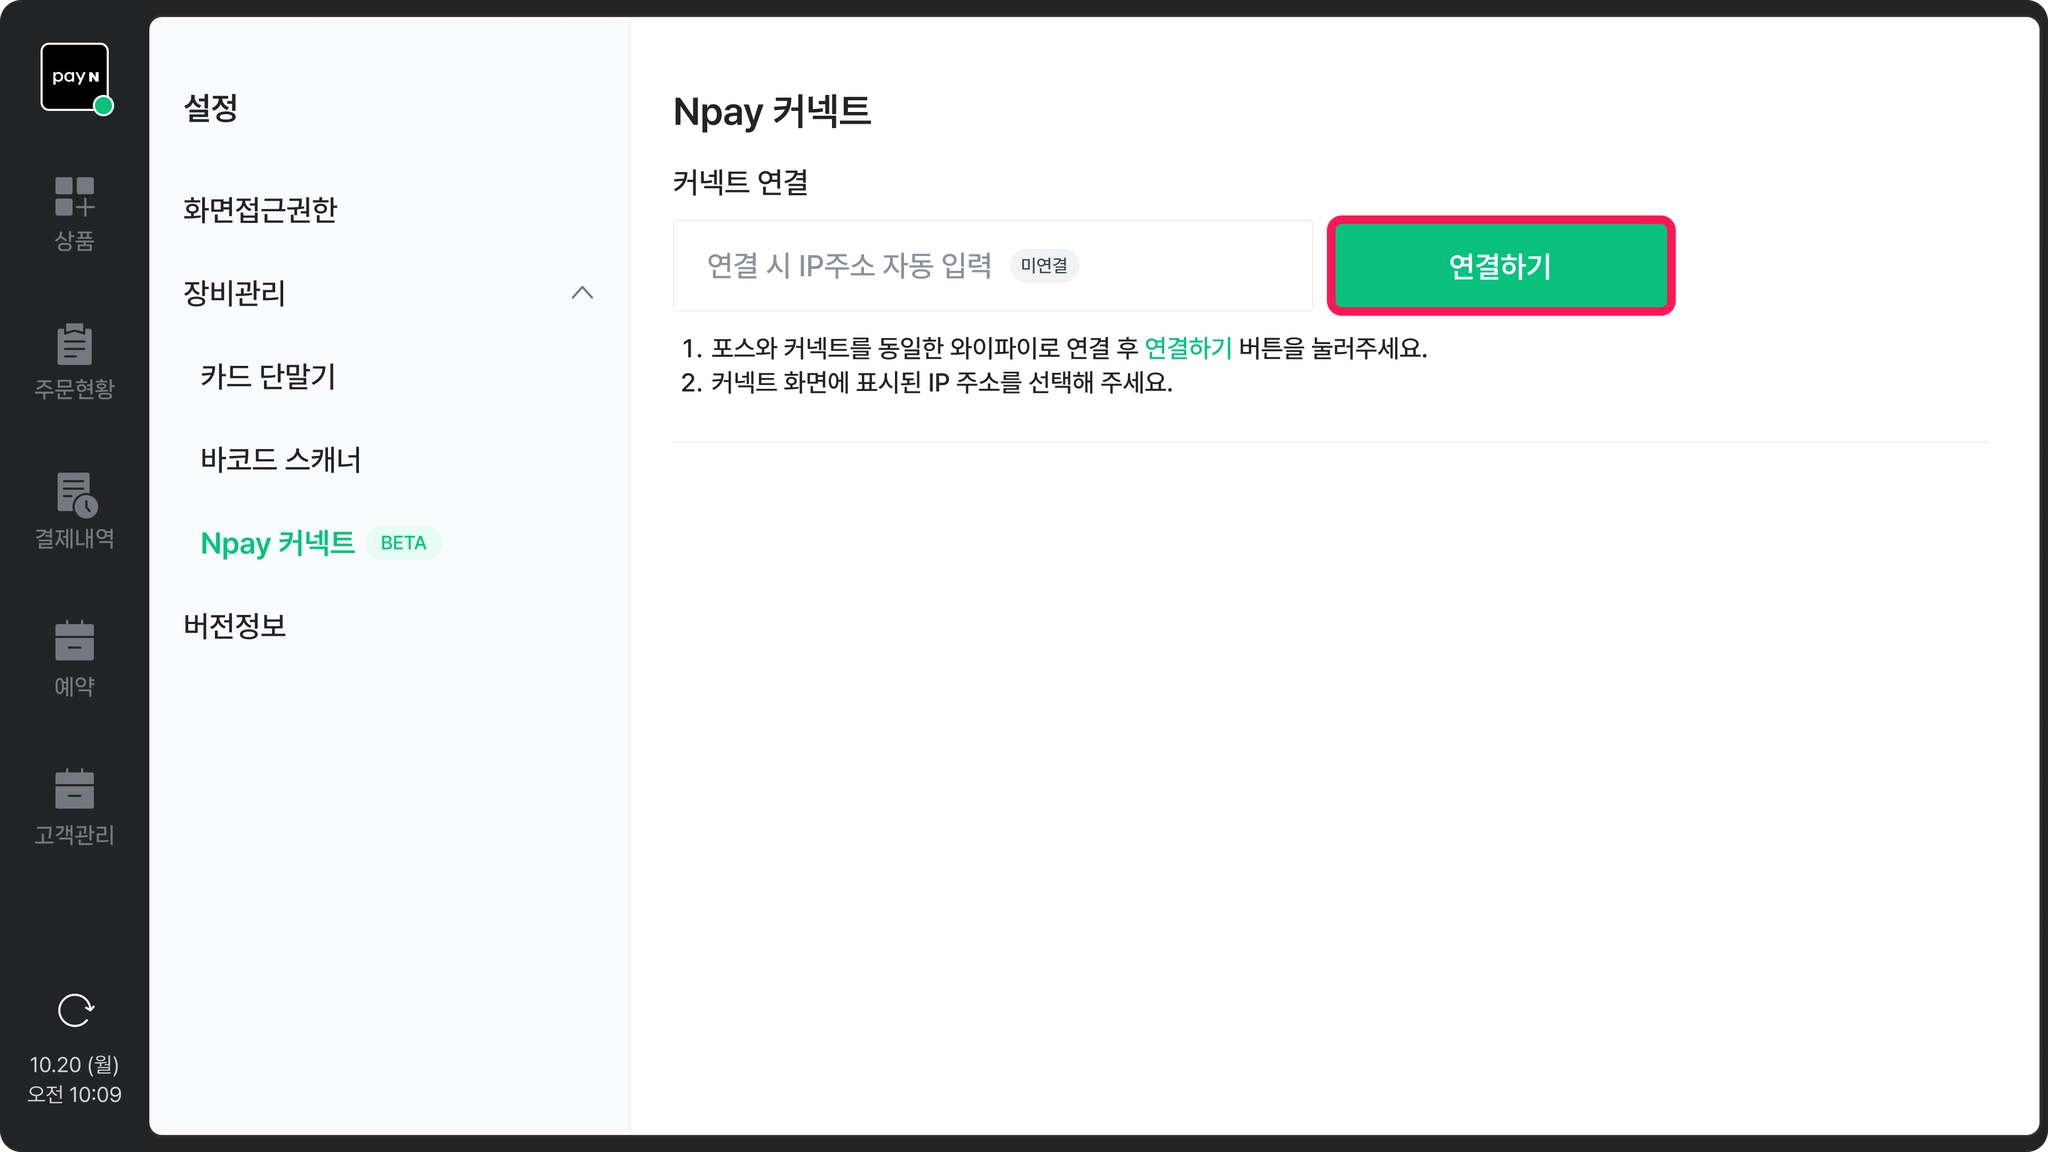
Task: Open the 주문현황 order status icon
Action: (x=74, y=345)
